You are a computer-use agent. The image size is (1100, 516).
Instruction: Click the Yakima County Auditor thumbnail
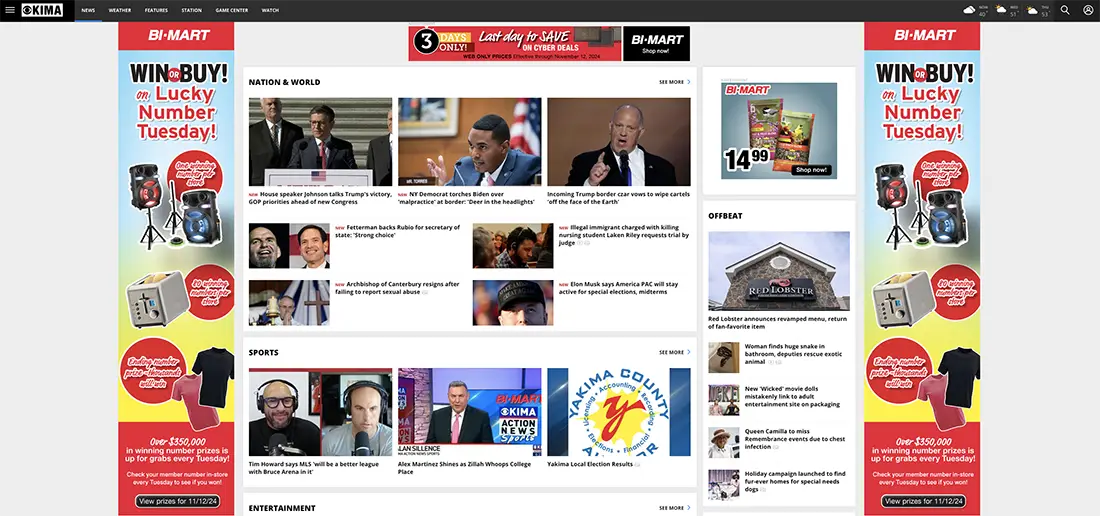click(x=619, y=412)
